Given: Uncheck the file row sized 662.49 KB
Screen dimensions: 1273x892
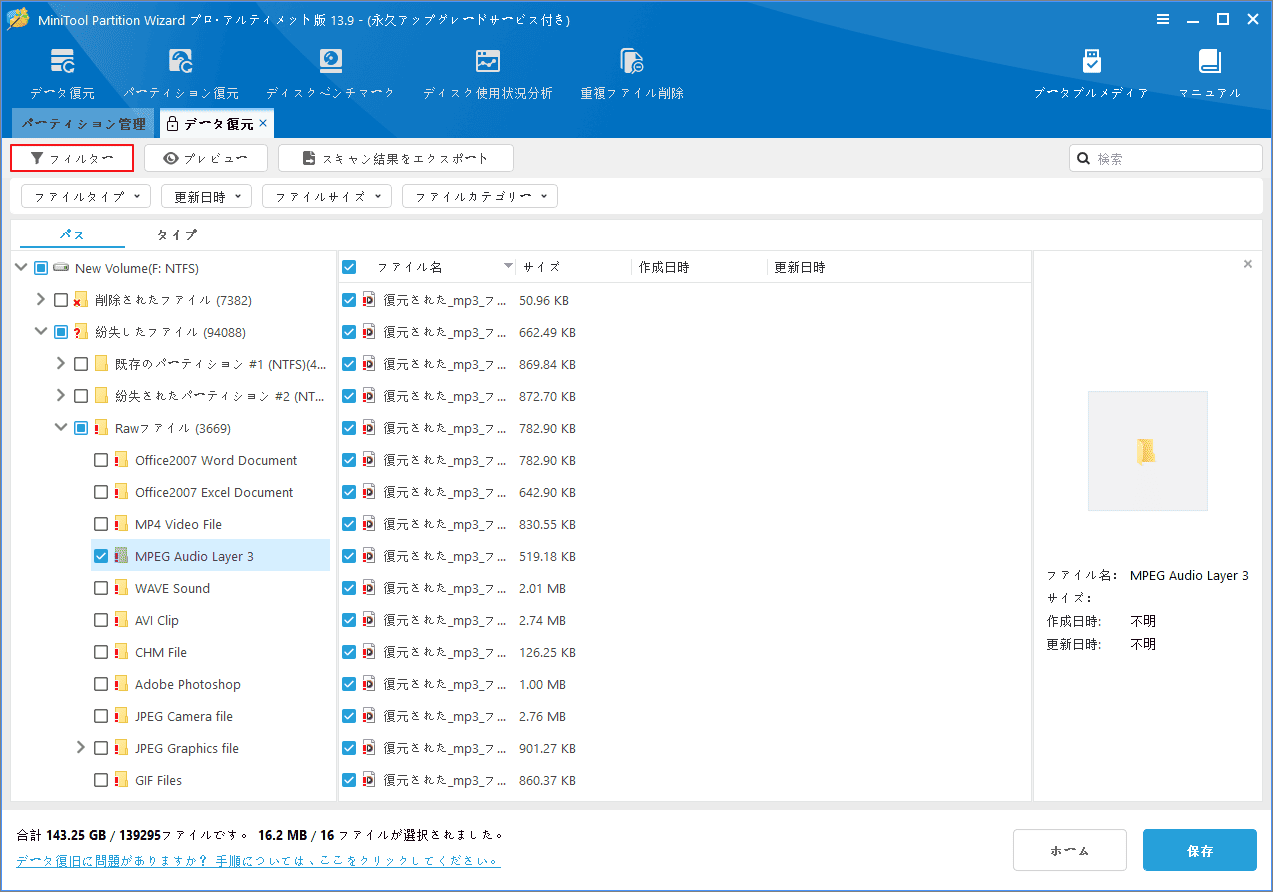Looking at the screenshot, I should pos(349,332).
